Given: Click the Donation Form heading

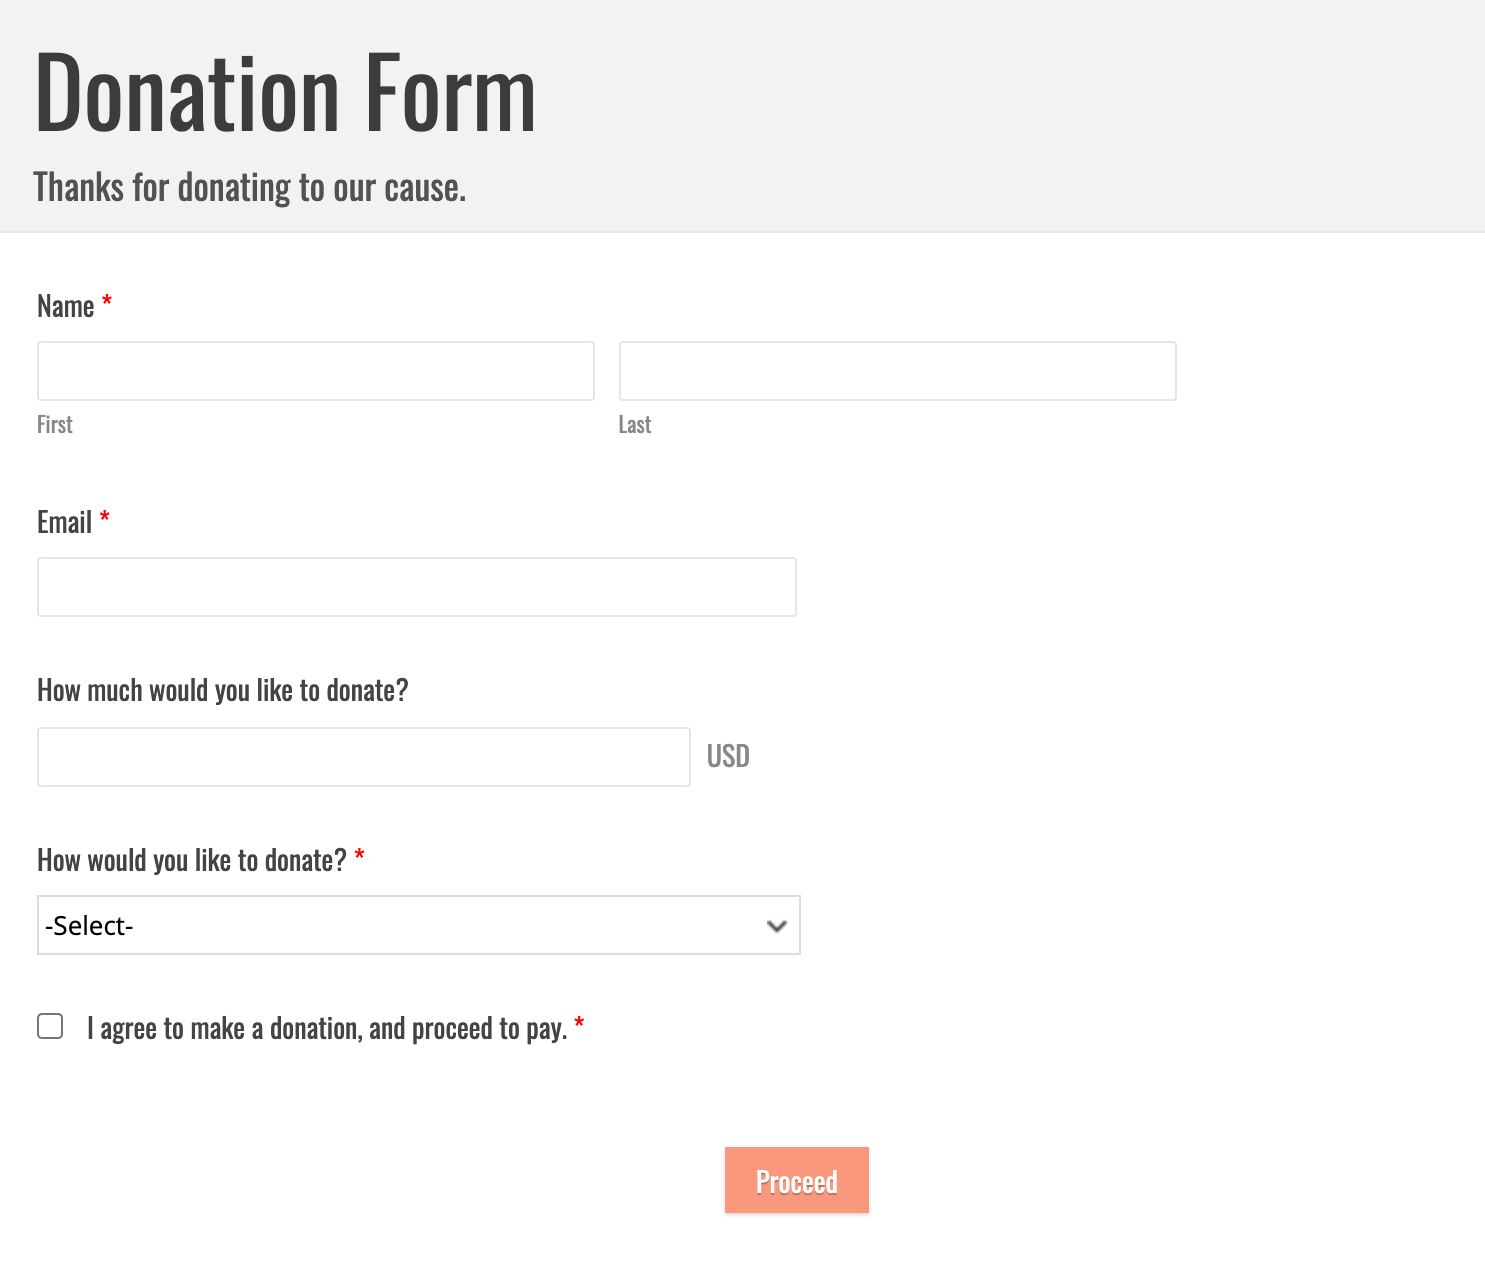Looking at the screenshot, I should (x=286, y=93).
